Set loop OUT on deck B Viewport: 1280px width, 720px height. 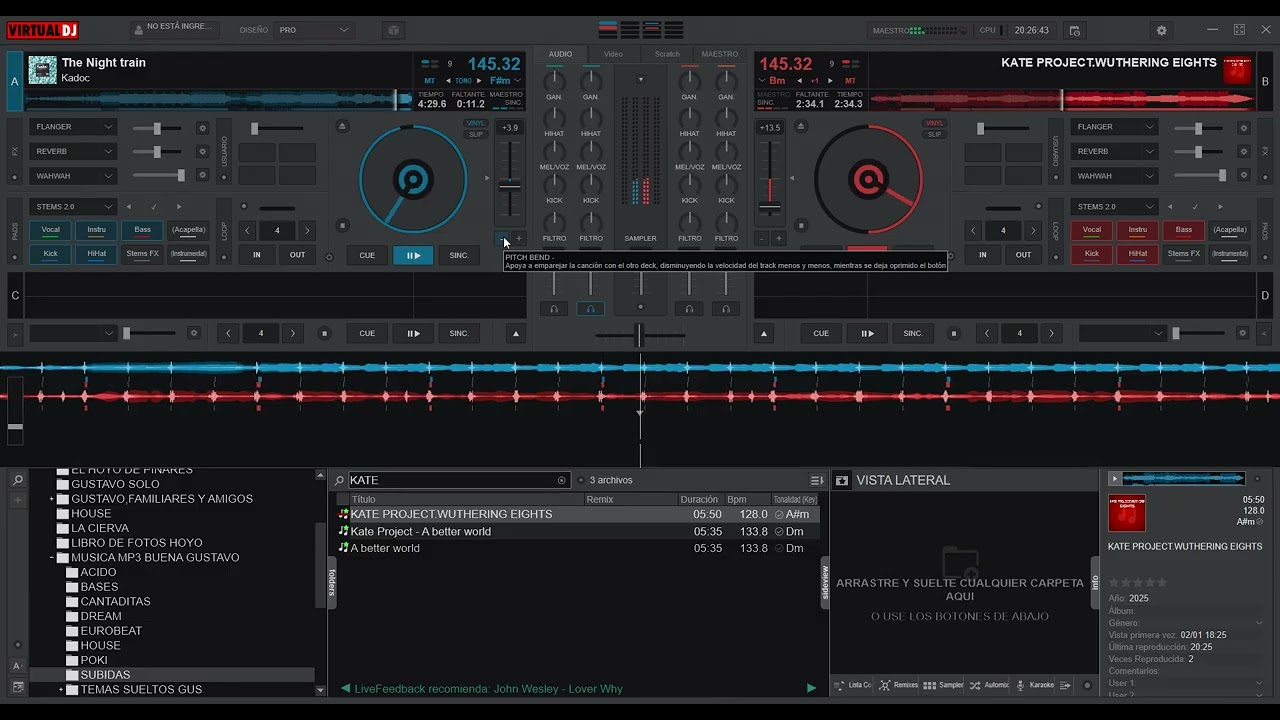(1023, 255)
